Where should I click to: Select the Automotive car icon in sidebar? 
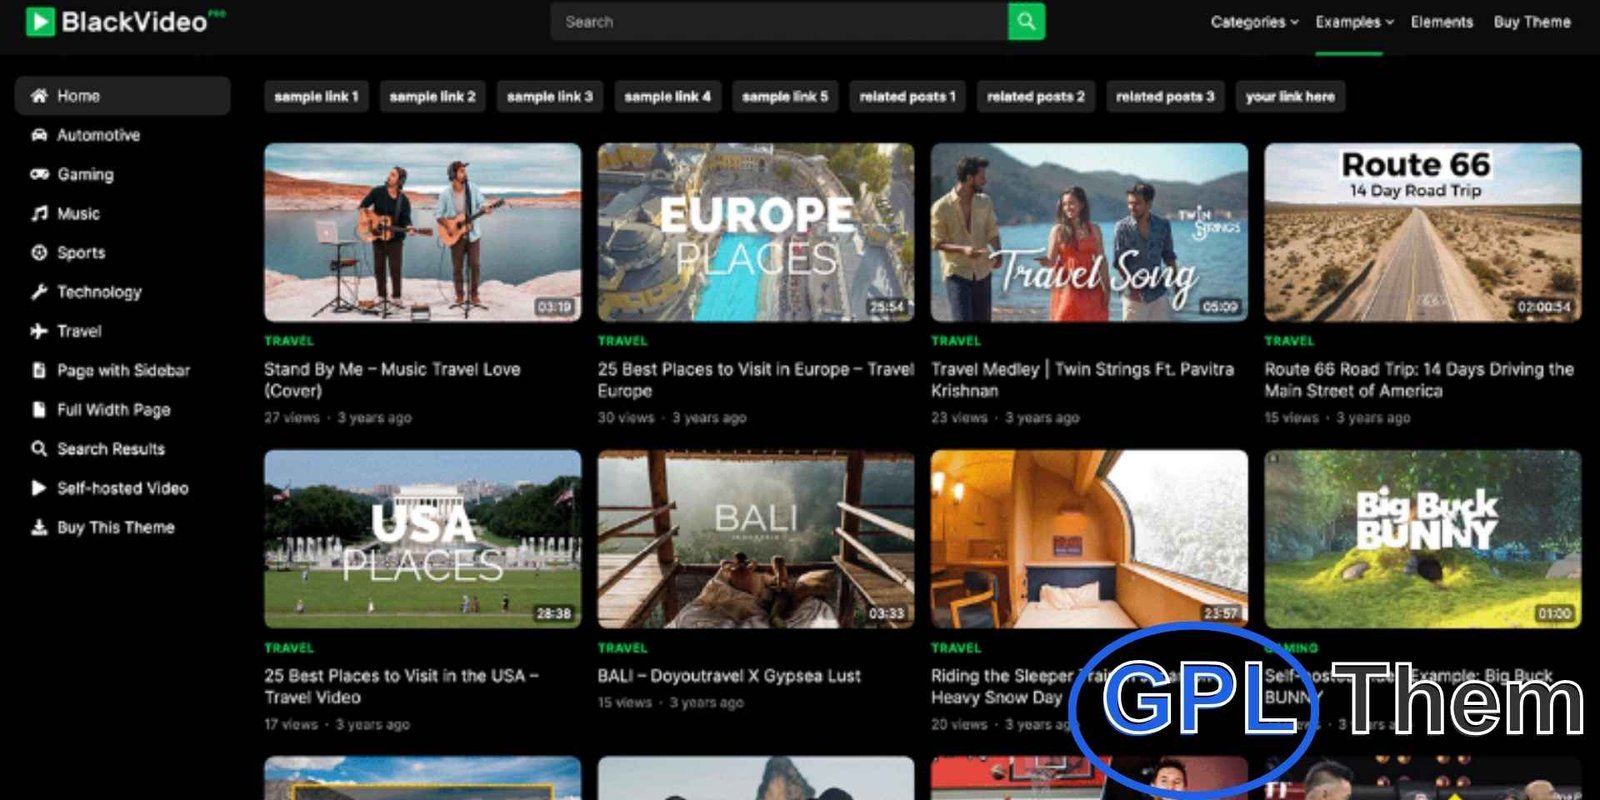39,135
